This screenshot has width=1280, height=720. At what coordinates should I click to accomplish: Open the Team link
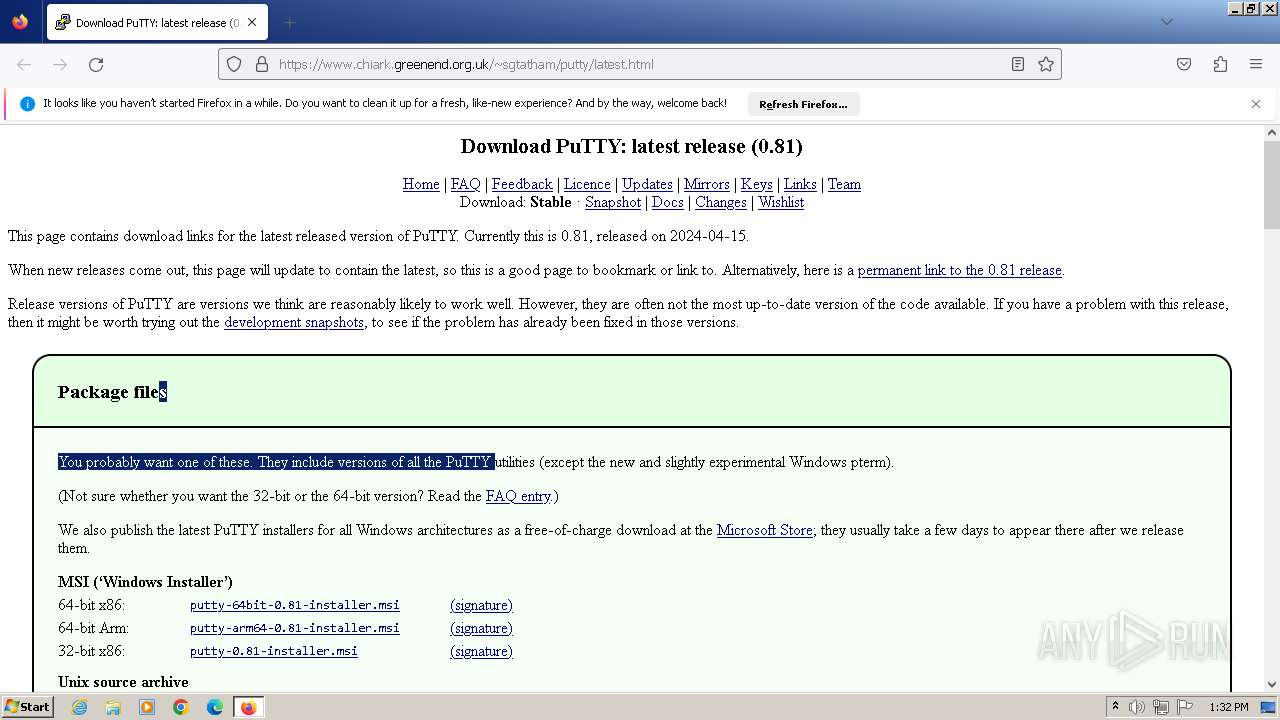pos(844,184)
